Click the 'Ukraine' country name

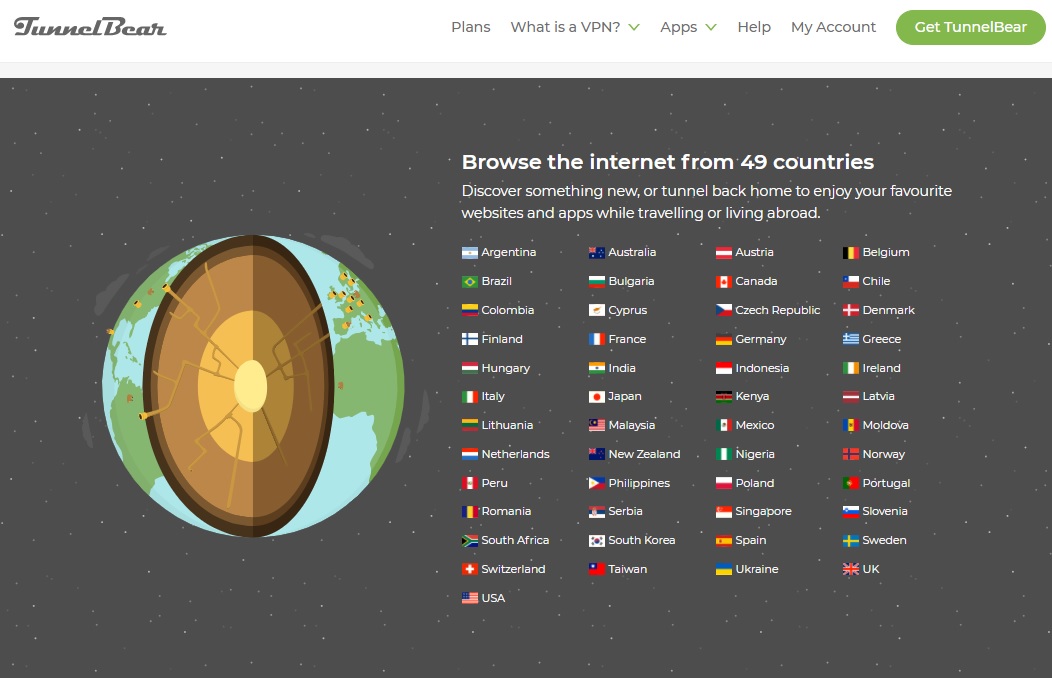757,569
